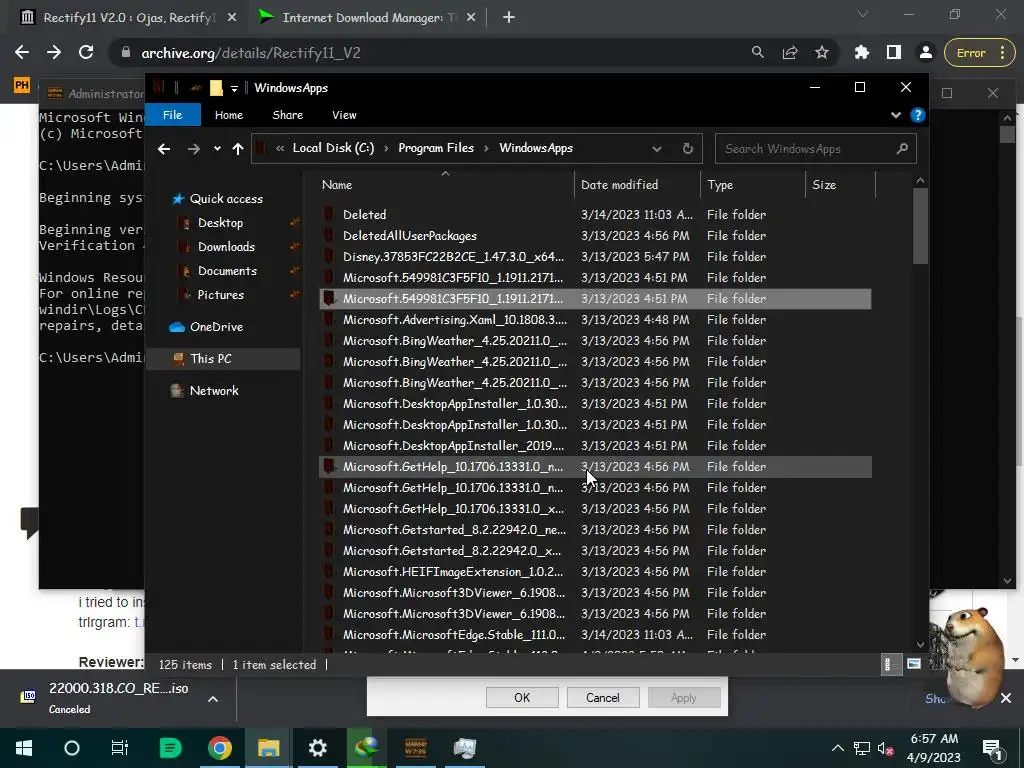The height and width of the screenshot is (768, 1024).
Task: Open the View ribbon tab
Action: click(344, 115)
